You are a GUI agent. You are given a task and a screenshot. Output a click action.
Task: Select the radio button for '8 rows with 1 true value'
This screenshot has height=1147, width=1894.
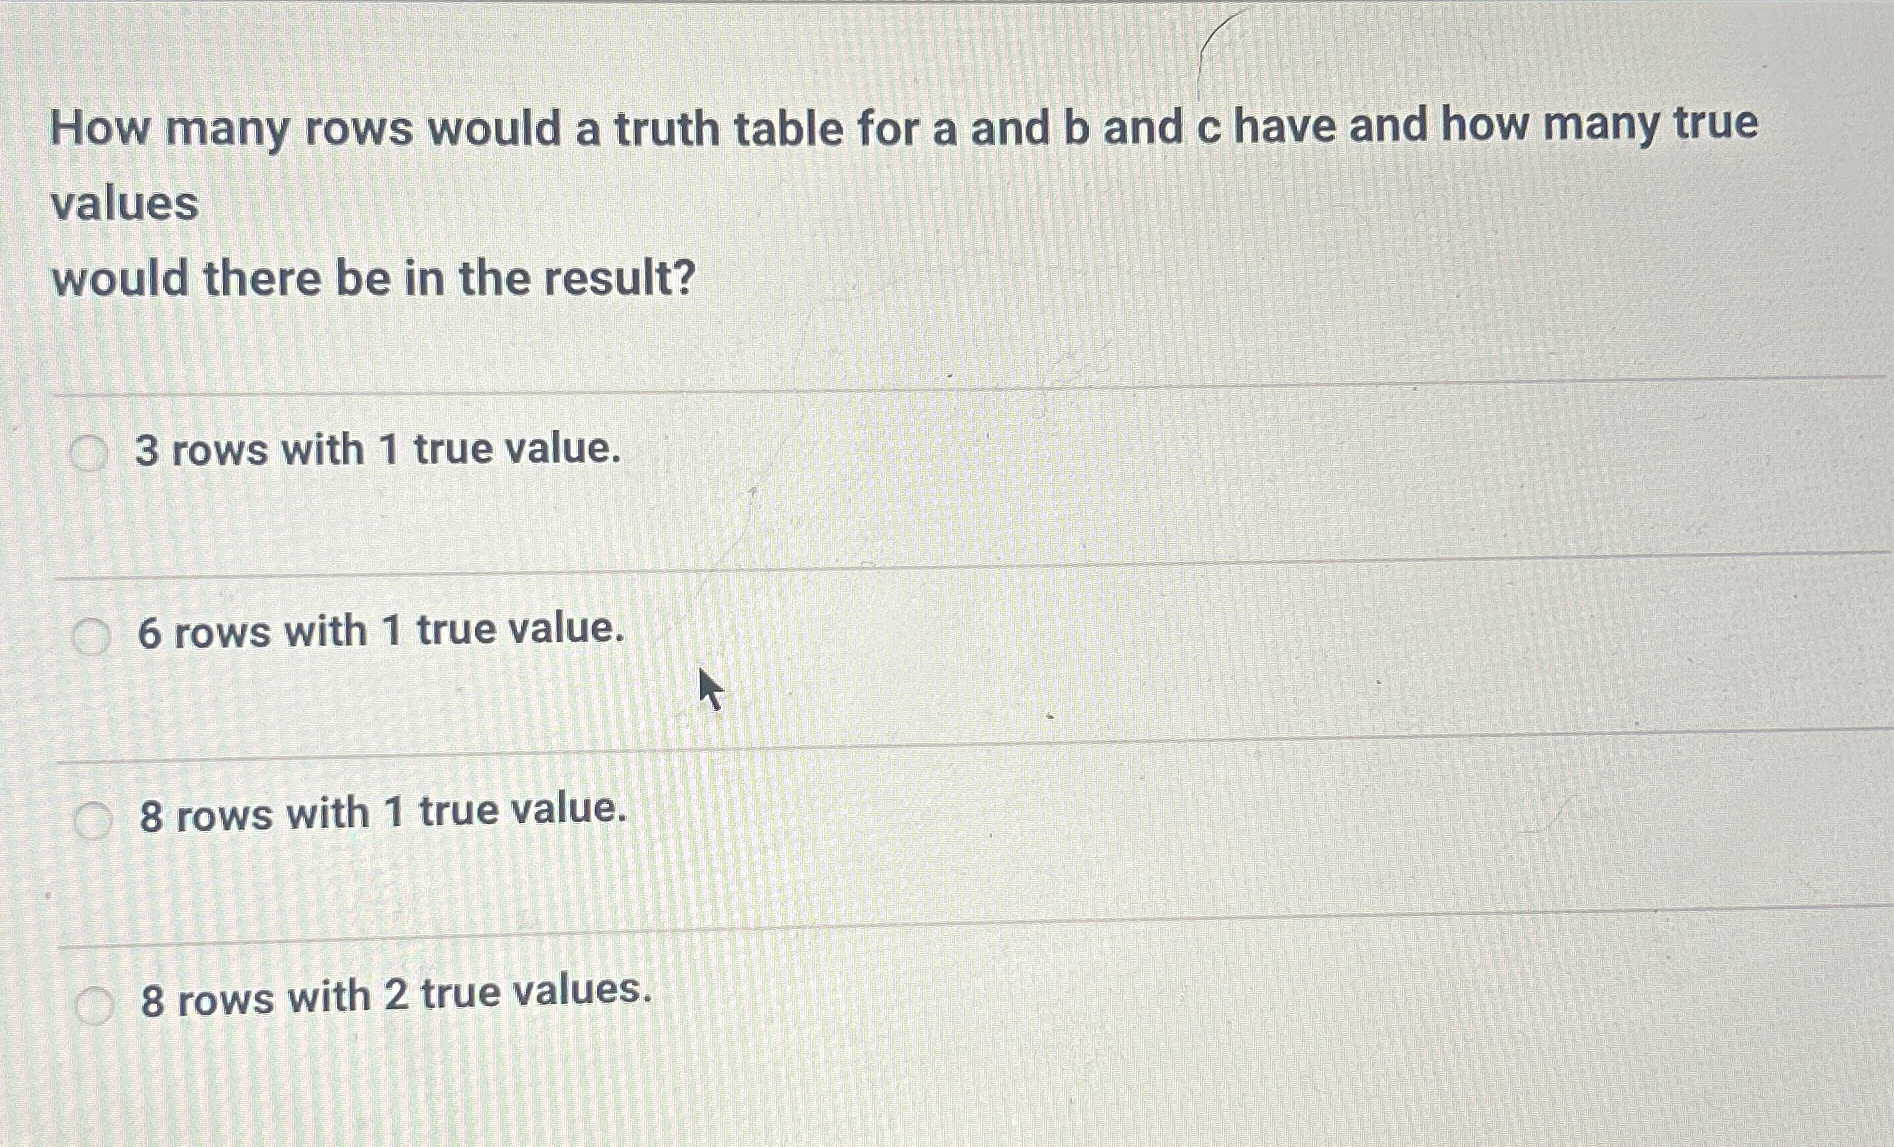click(93, 819)
